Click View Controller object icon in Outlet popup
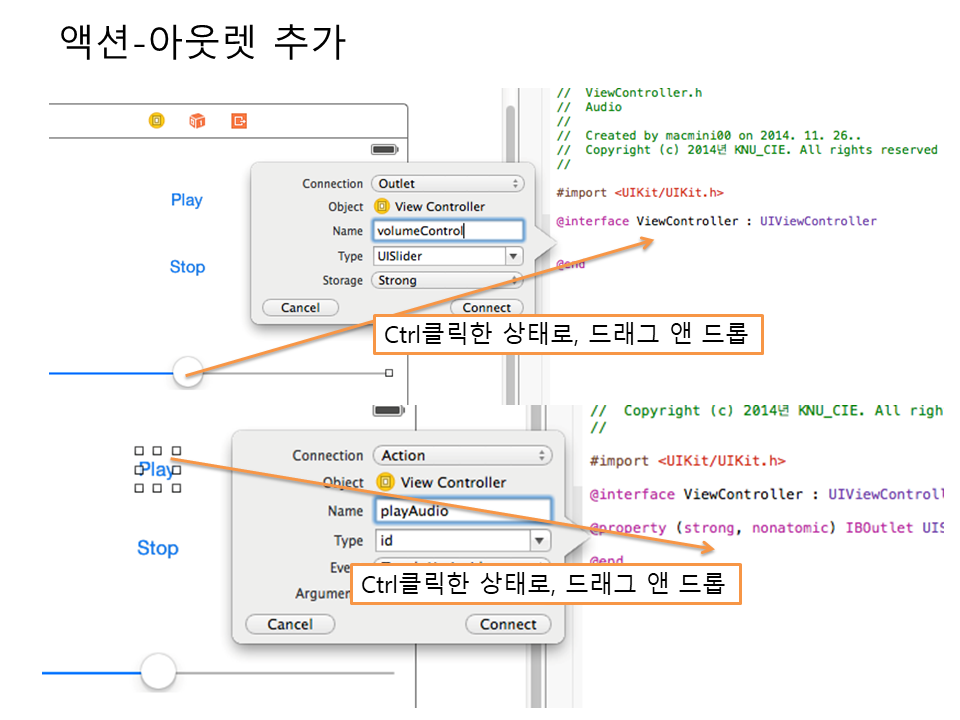Viewport: 960px width, 720px height. pos(382,207)
